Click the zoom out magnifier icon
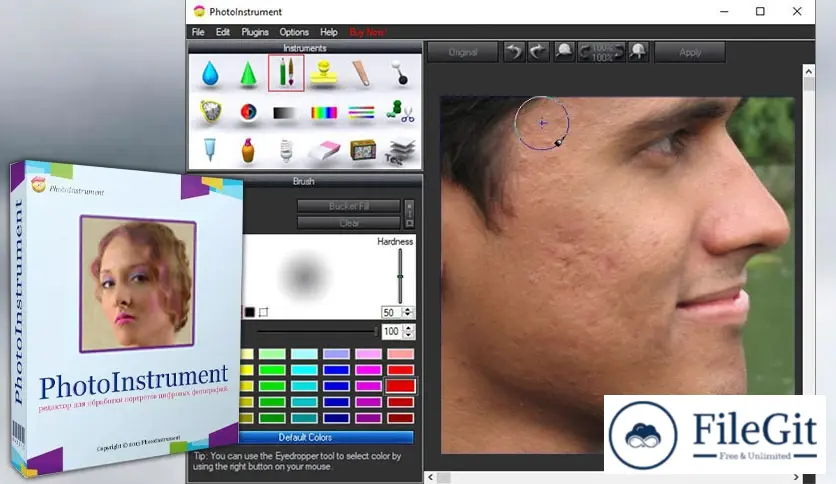Viewport: 836px width, 484px height. 564,52
